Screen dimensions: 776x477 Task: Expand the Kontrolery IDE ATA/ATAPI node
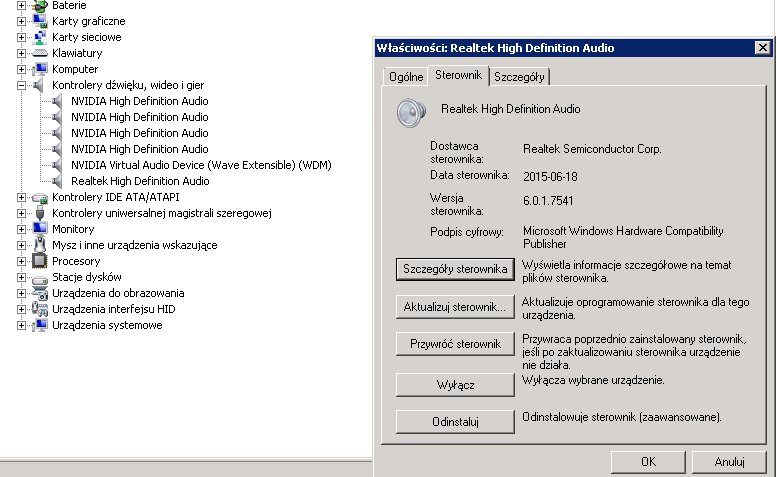(x=21, y=197)
